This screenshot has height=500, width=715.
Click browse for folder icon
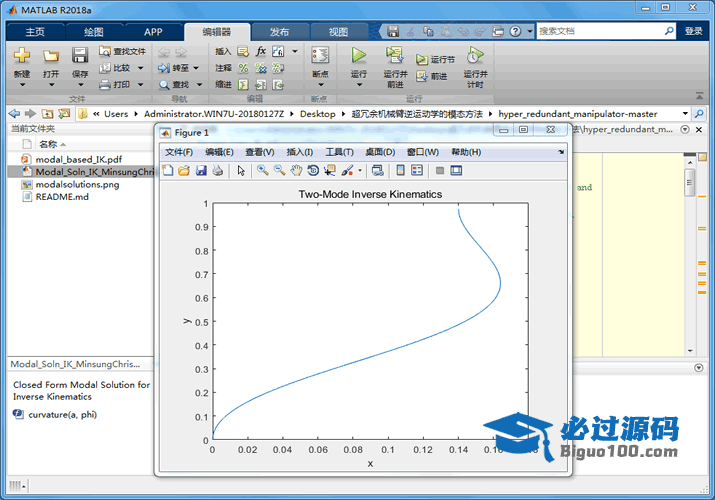(64, 113)
